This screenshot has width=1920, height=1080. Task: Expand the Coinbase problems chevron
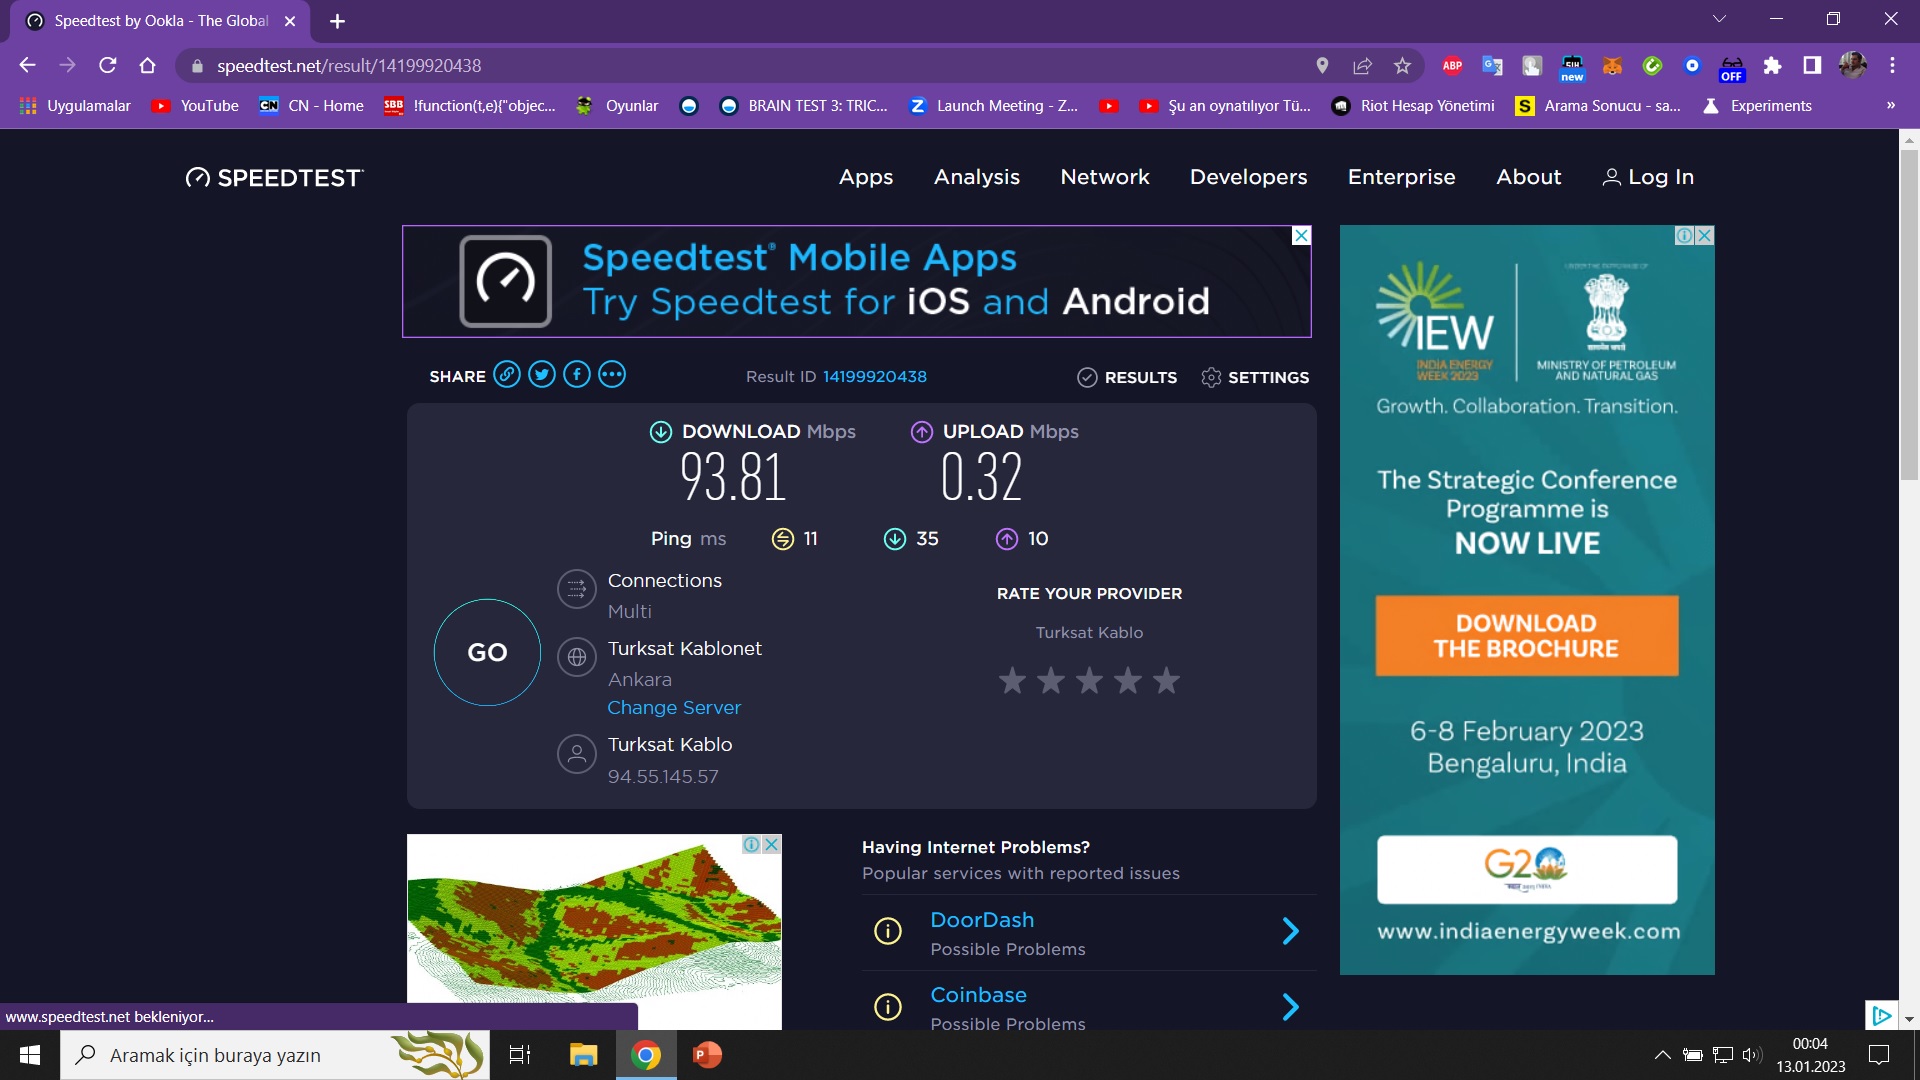tap(1290, 1007)
